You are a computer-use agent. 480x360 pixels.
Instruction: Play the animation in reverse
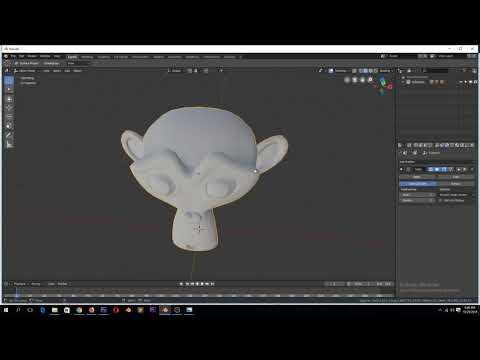(x=197, y=284)
